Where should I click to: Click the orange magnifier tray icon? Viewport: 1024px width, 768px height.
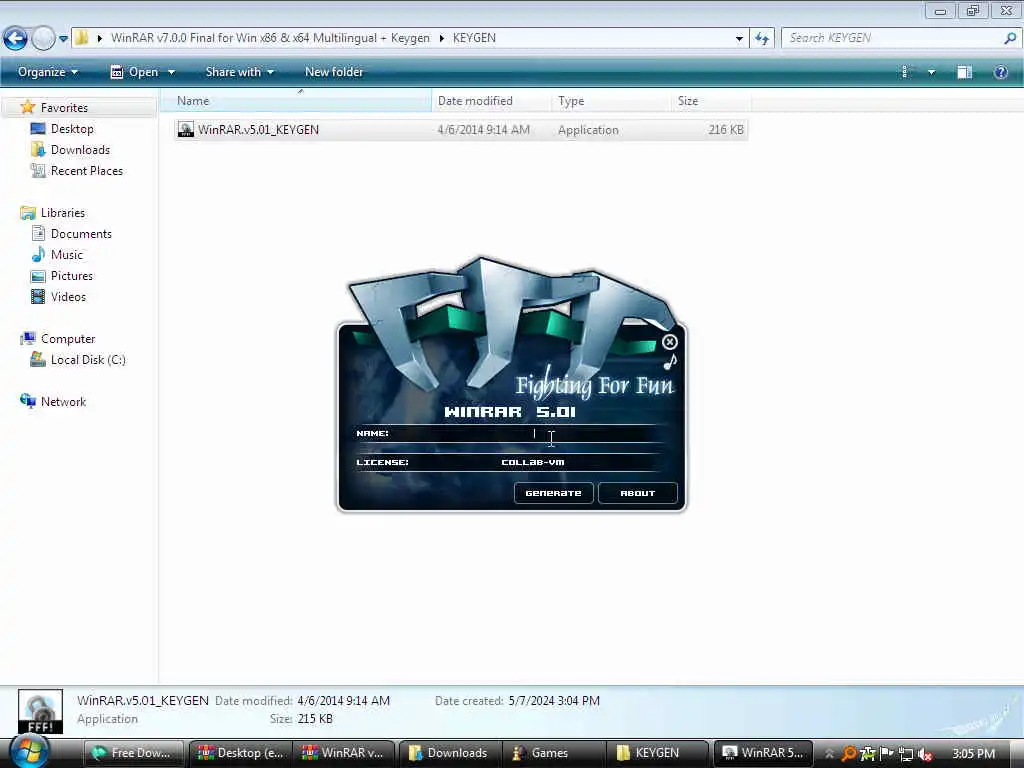coord(849,754)
